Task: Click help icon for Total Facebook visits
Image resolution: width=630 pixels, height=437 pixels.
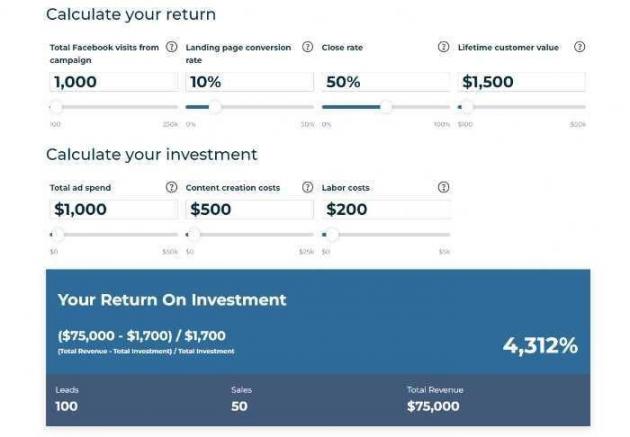Action: tap(171, 47)
